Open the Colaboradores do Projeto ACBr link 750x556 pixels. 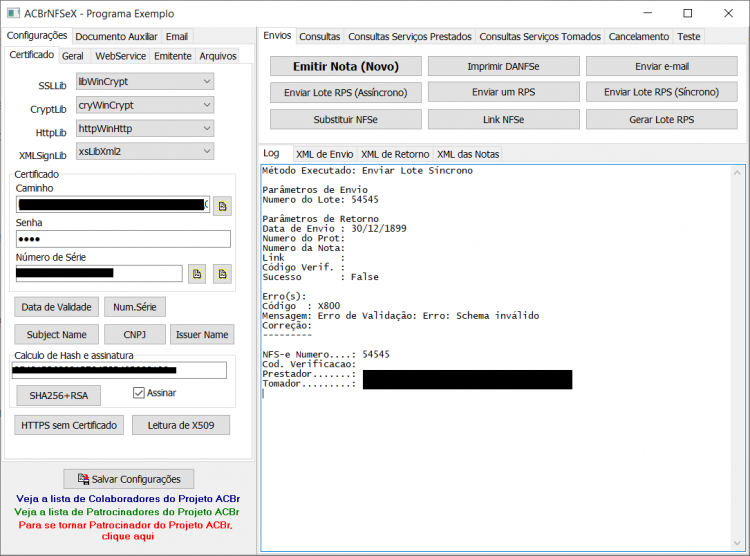pyautogui.click(x=128, y=499)
